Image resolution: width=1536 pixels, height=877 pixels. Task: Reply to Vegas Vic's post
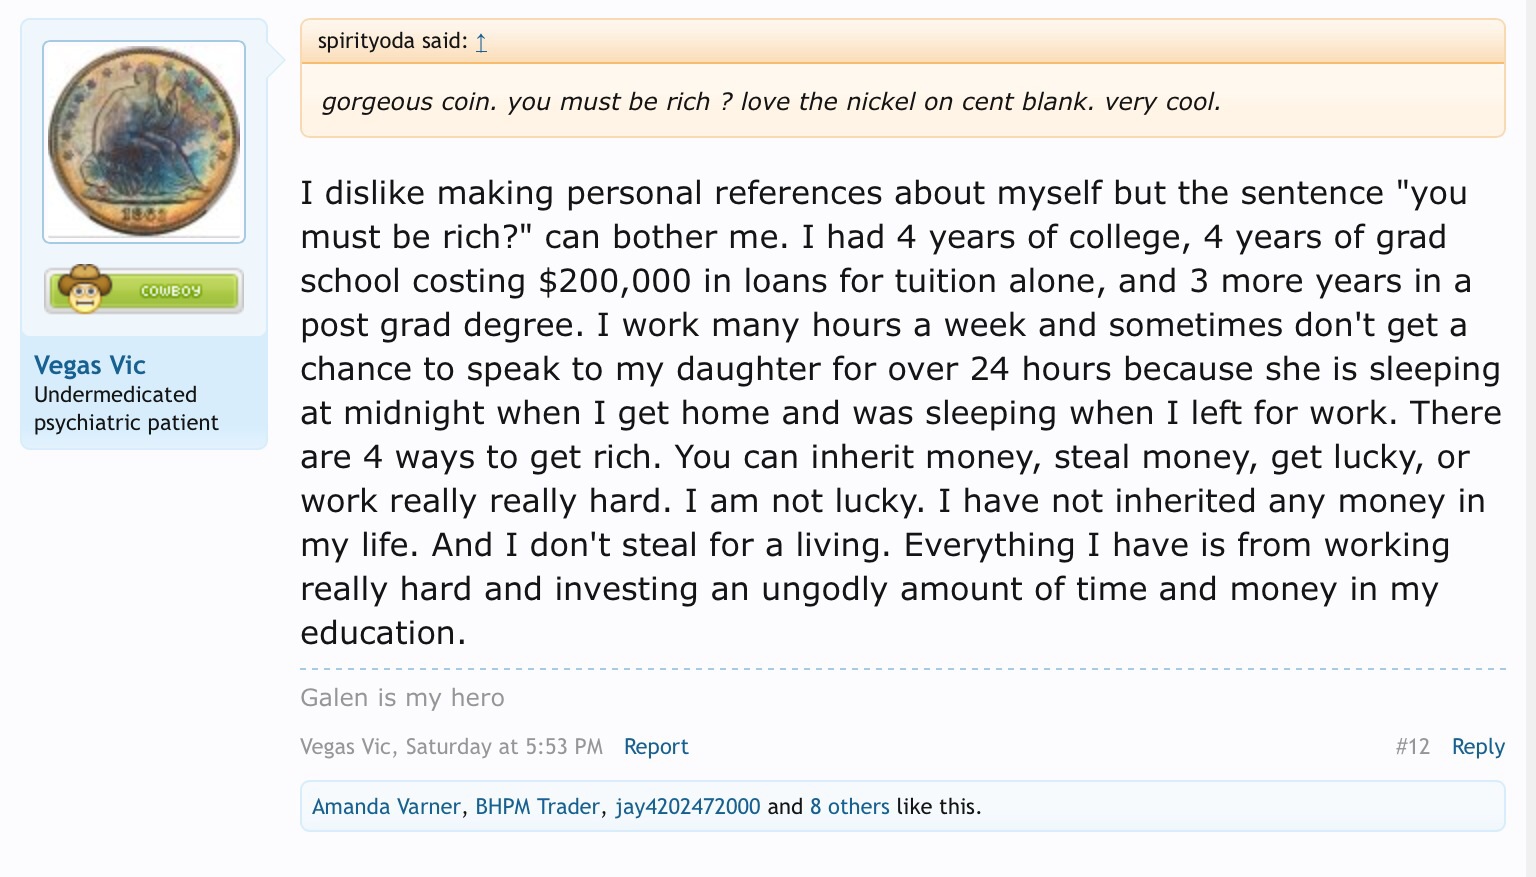click(1478, 747)
